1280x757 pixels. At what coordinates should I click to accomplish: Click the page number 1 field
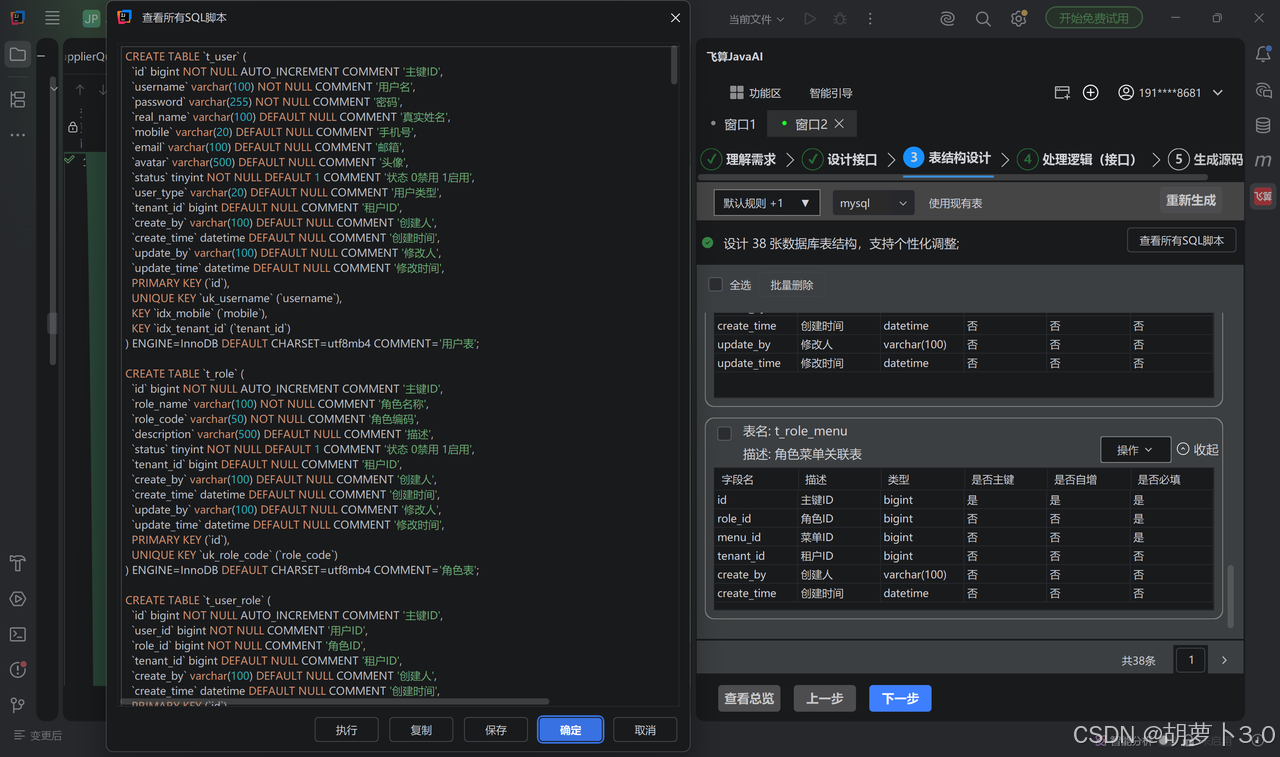pos(1190,660)
